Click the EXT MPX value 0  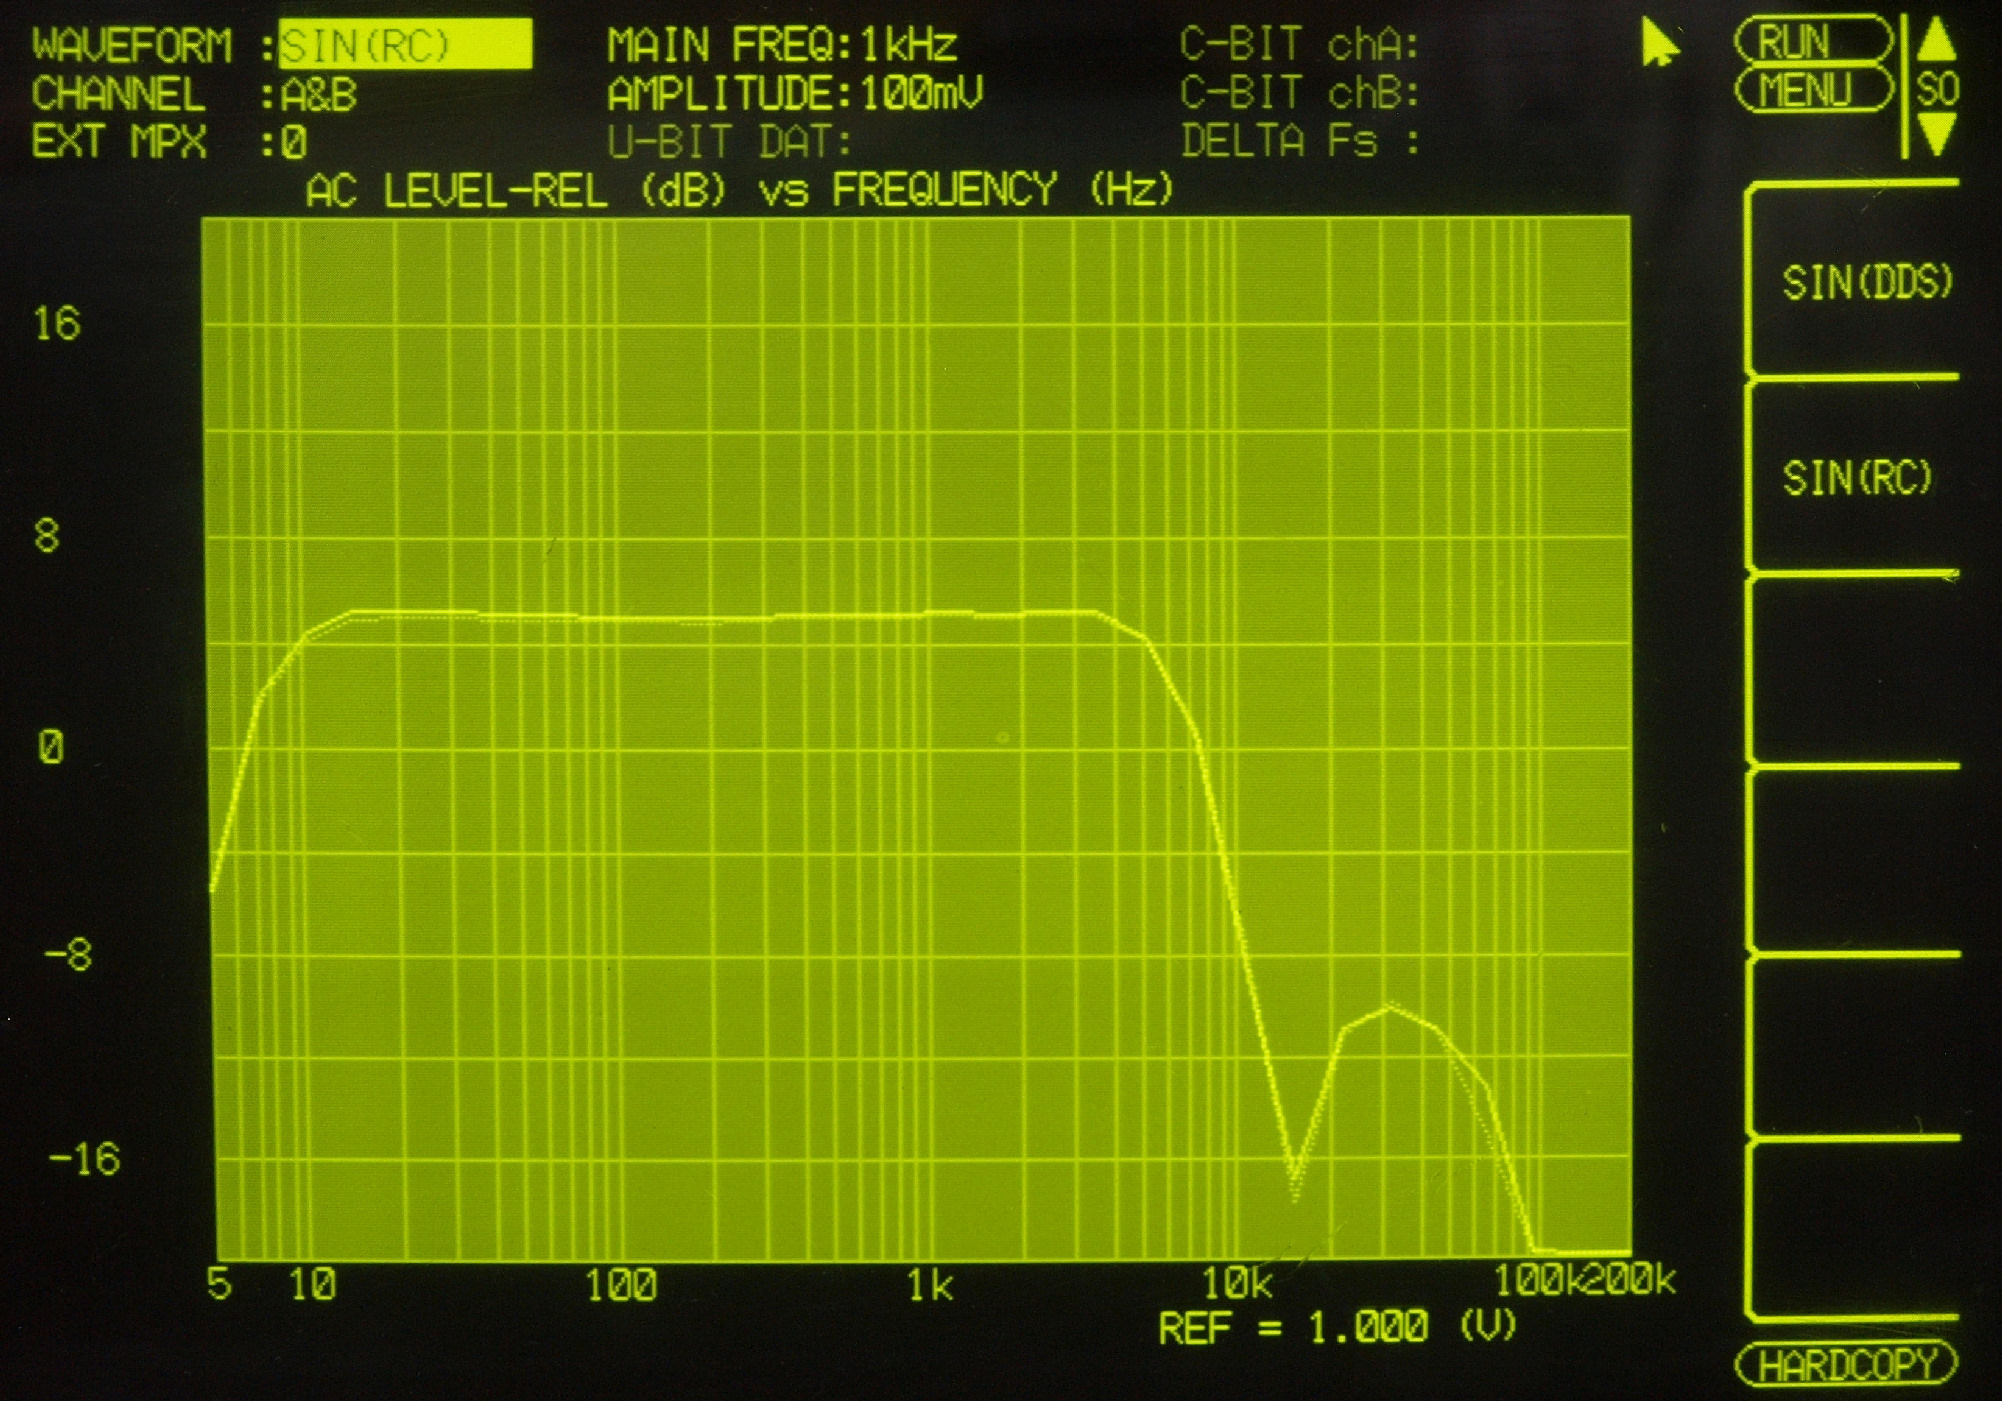(293, 143)
